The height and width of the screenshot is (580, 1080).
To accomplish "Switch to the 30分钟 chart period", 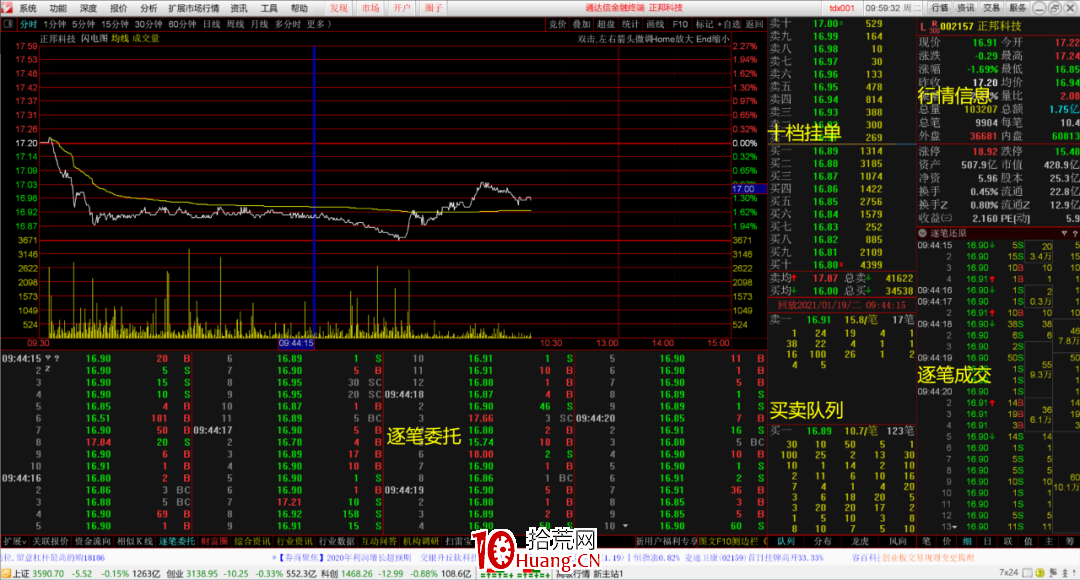I will (x=149, y=24).
